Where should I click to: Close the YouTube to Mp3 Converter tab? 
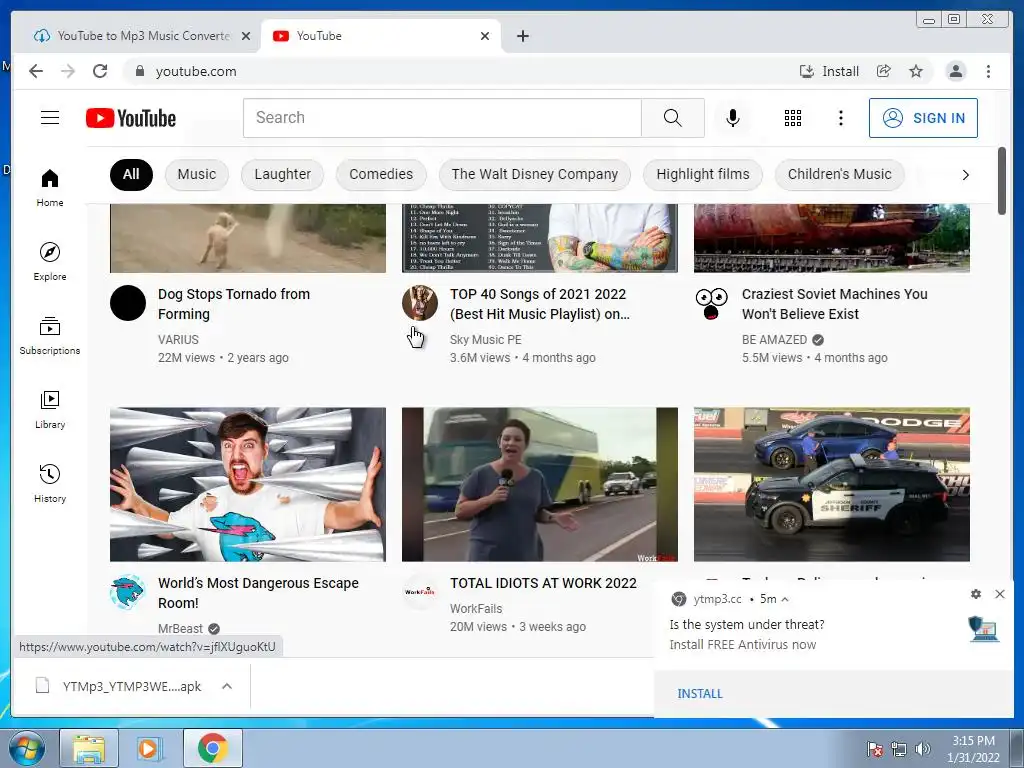(x=246, y=36)
